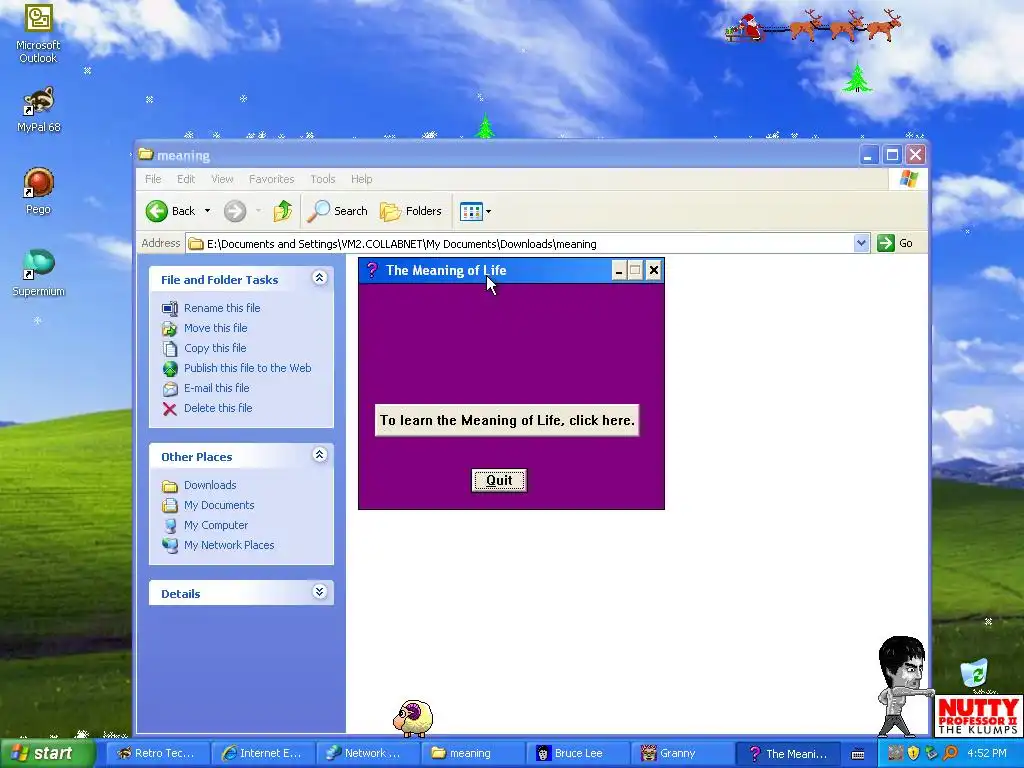Click E-mail this file
Image resolution: width=1024 pixels, height=768 pixels.
click(x=217, y=388)
